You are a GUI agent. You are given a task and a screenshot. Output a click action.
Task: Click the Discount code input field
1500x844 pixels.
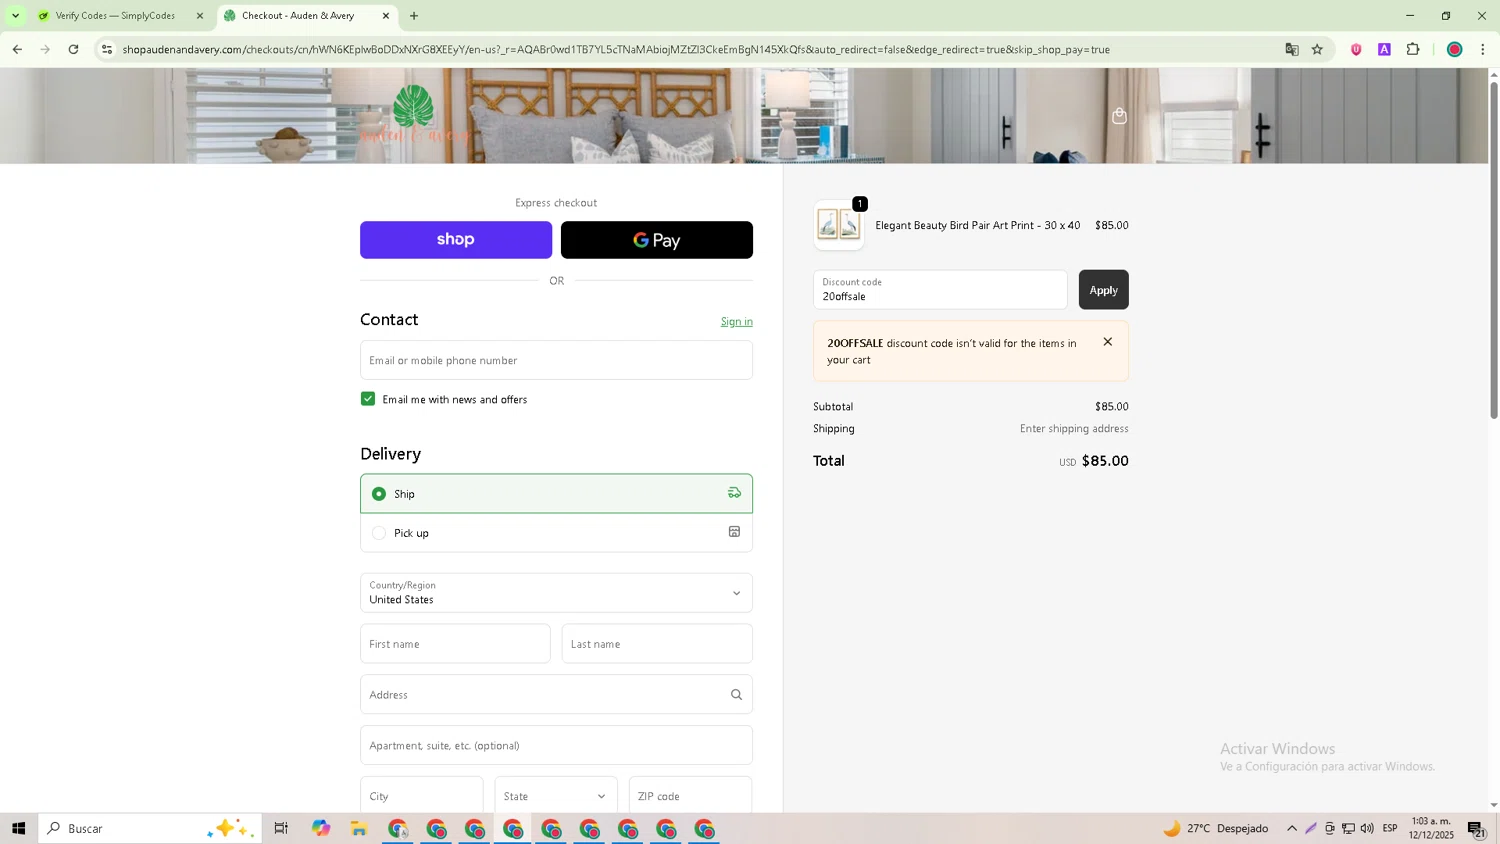click(940, 290)
